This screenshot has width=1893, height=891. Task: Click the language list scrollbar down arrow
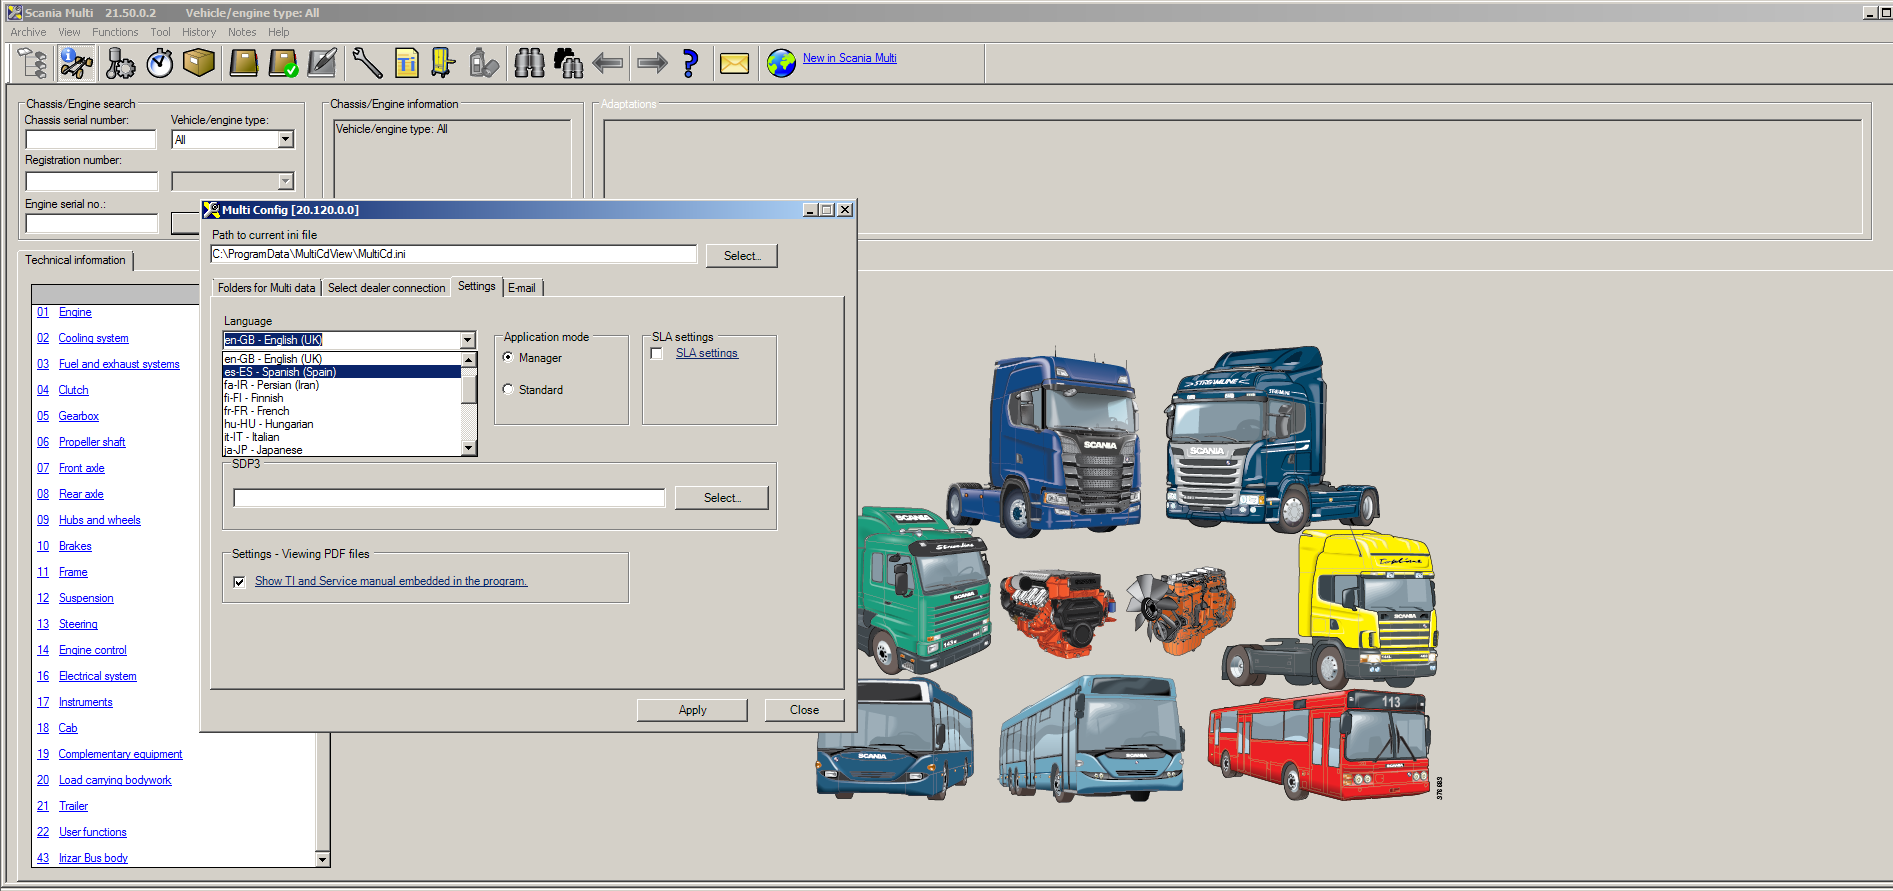pos(468,449)
